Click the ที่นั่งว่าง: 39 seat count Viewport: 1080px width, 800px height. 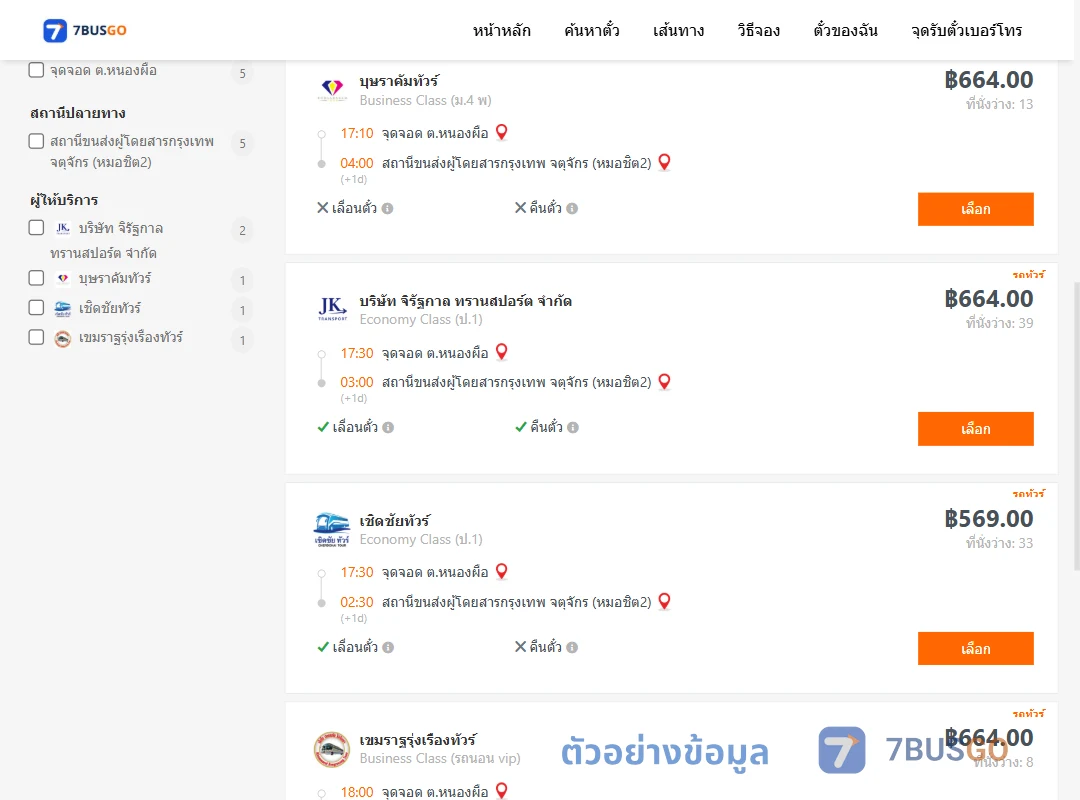click(999, 323)
